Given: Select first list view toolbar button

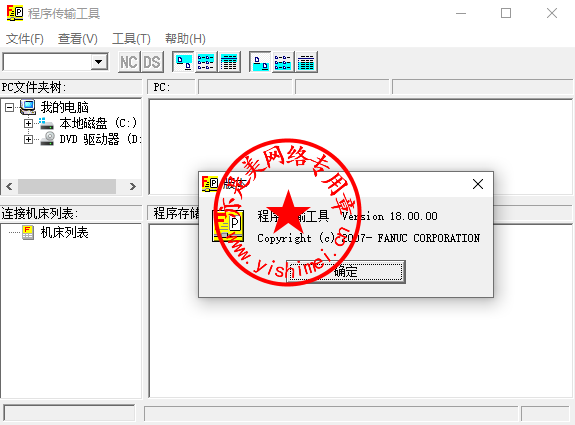Looking at the screenshot, I should [206, 62].
